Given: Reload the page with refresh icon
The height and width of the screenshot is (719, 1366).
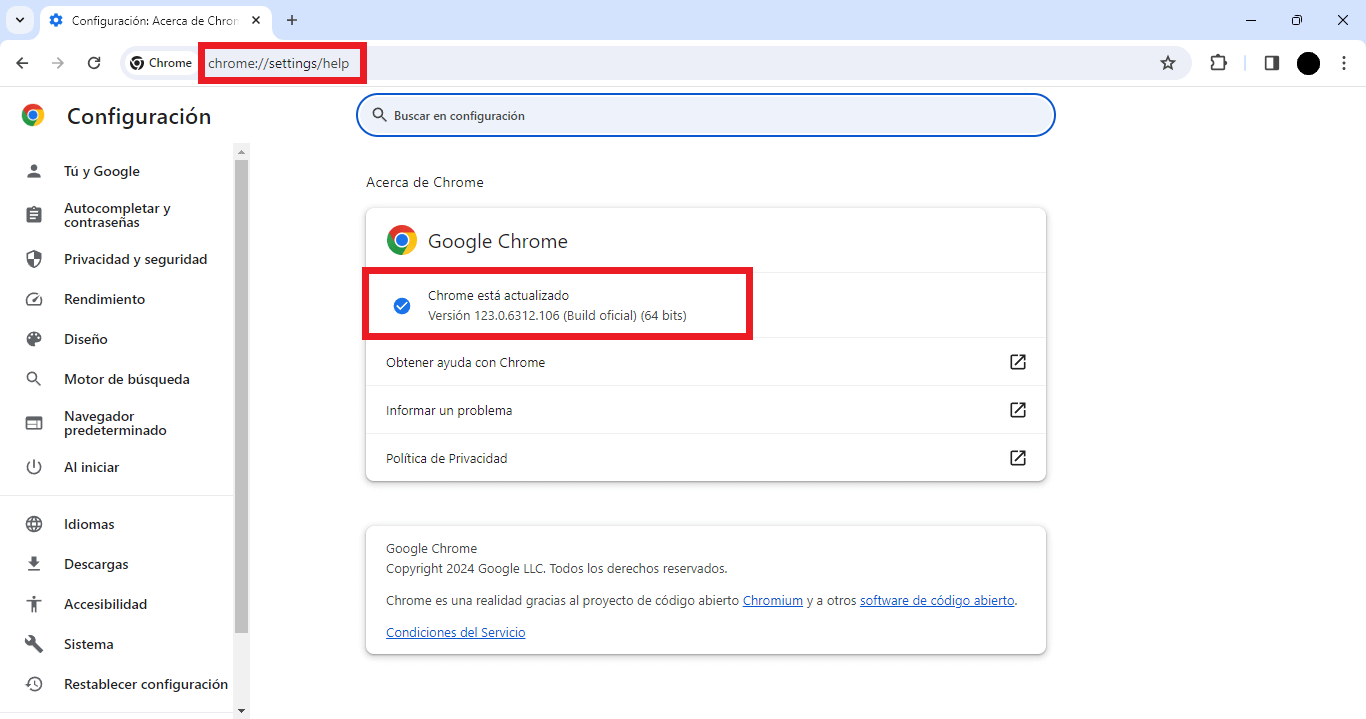Looking at the screenshot, I should (x=94, y=63).
